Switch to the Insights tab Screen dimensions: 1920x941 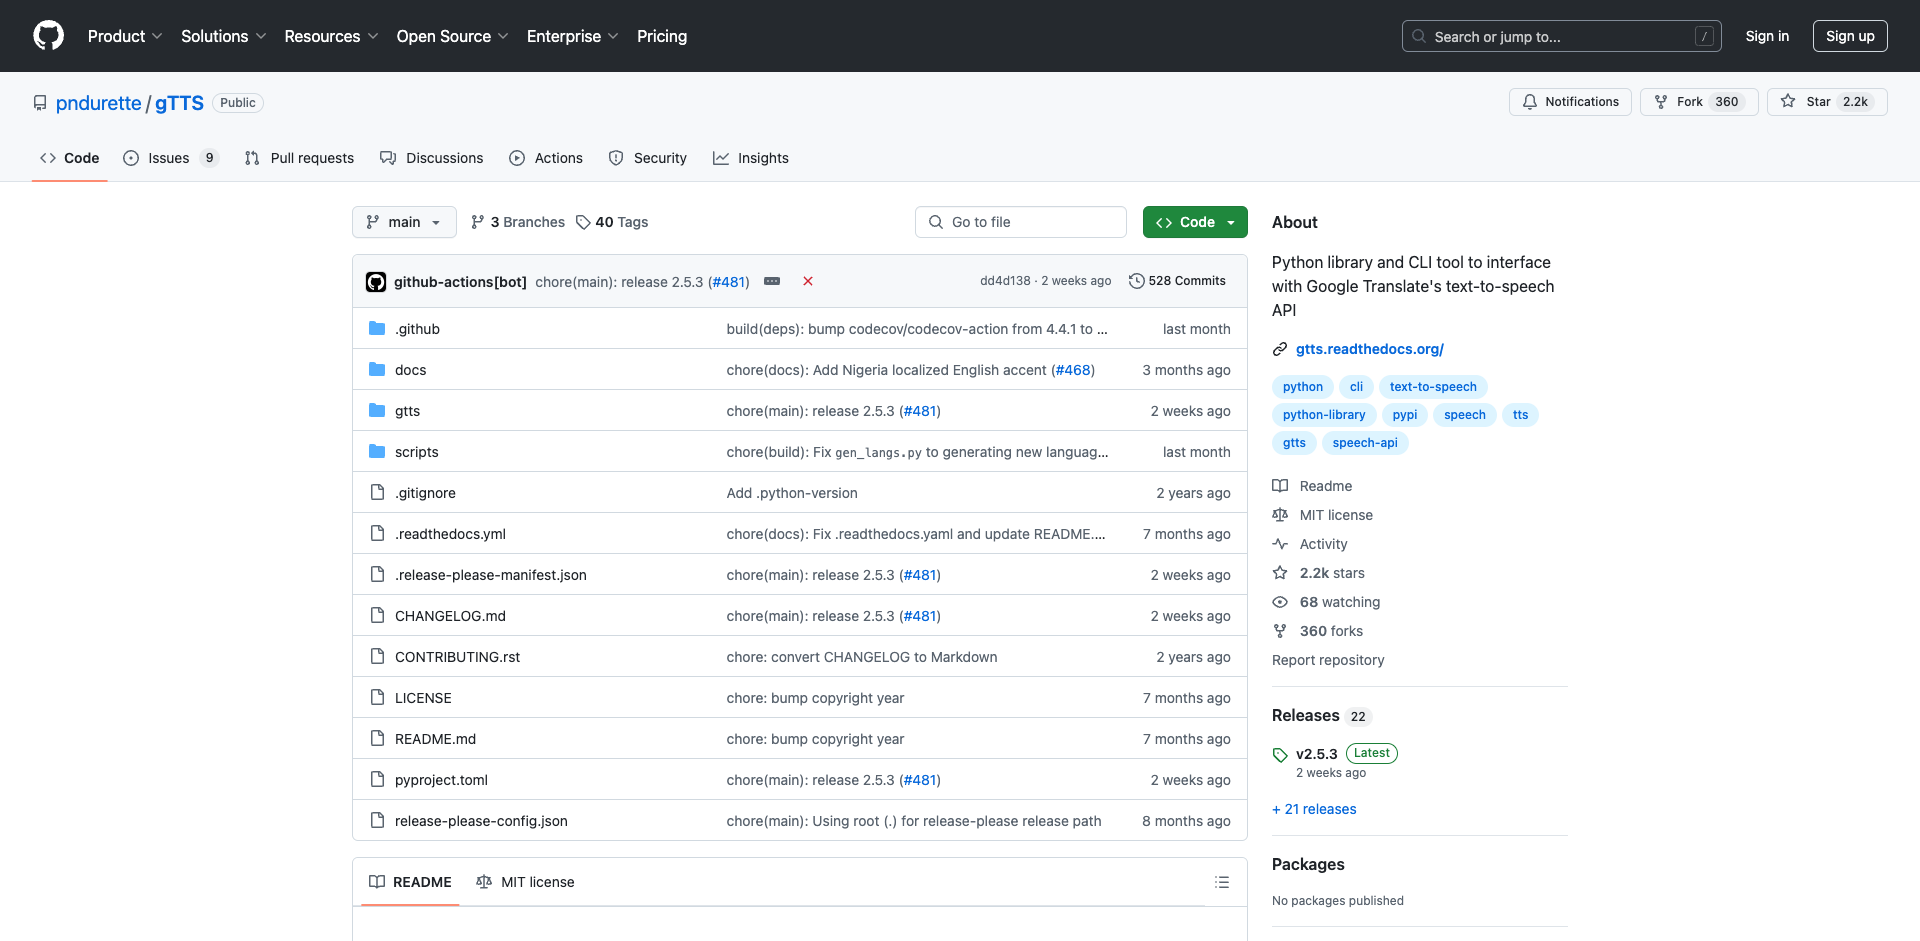[x=751, y=158]
